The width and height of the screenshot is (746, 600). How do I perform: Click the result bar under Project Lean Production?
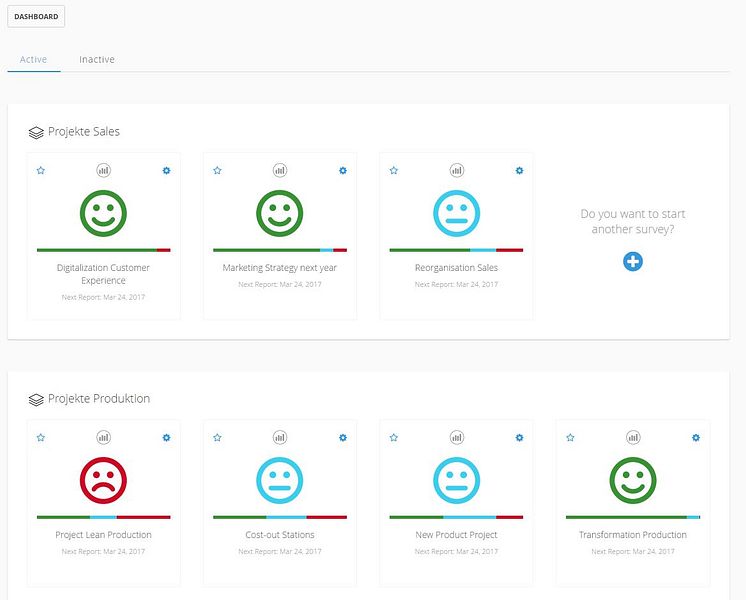tap(104, 517)
